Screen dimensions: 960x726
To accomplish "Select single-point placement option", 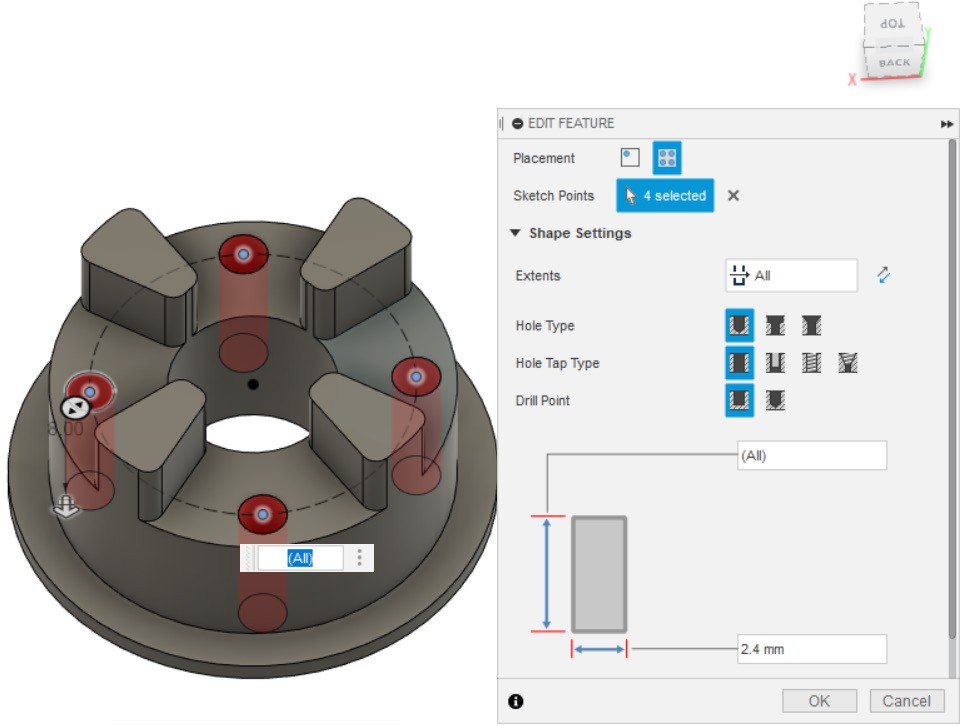I will point(630,158).
